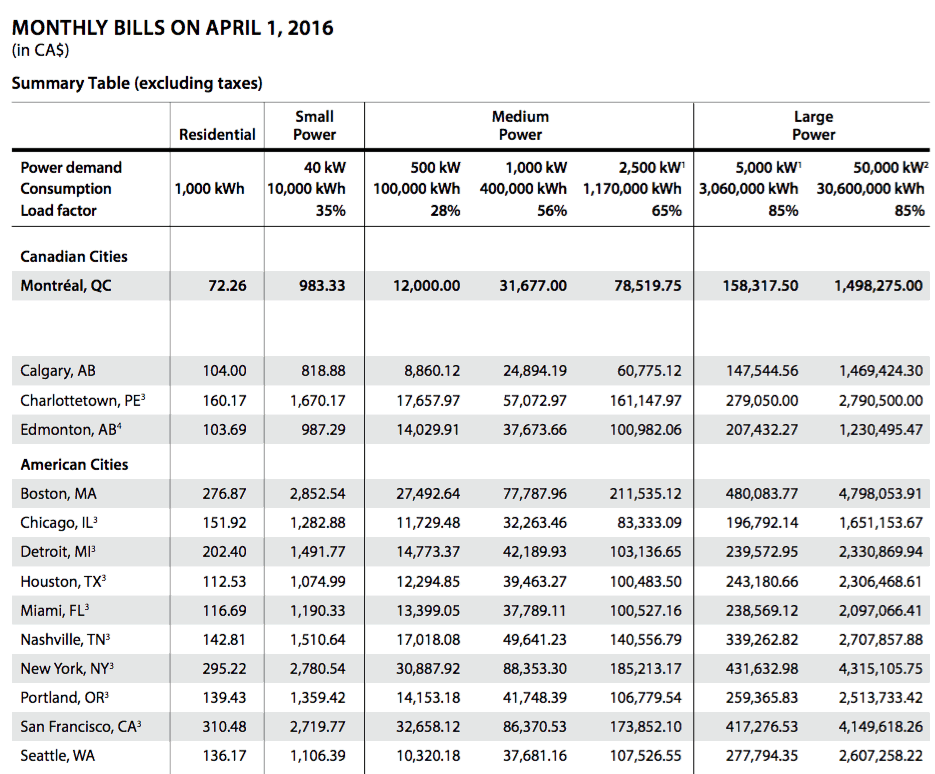Image resolution: width=935 pixels, height=774 pixels.
Task: Click the Small Power column header
Action: click(314, 126)
